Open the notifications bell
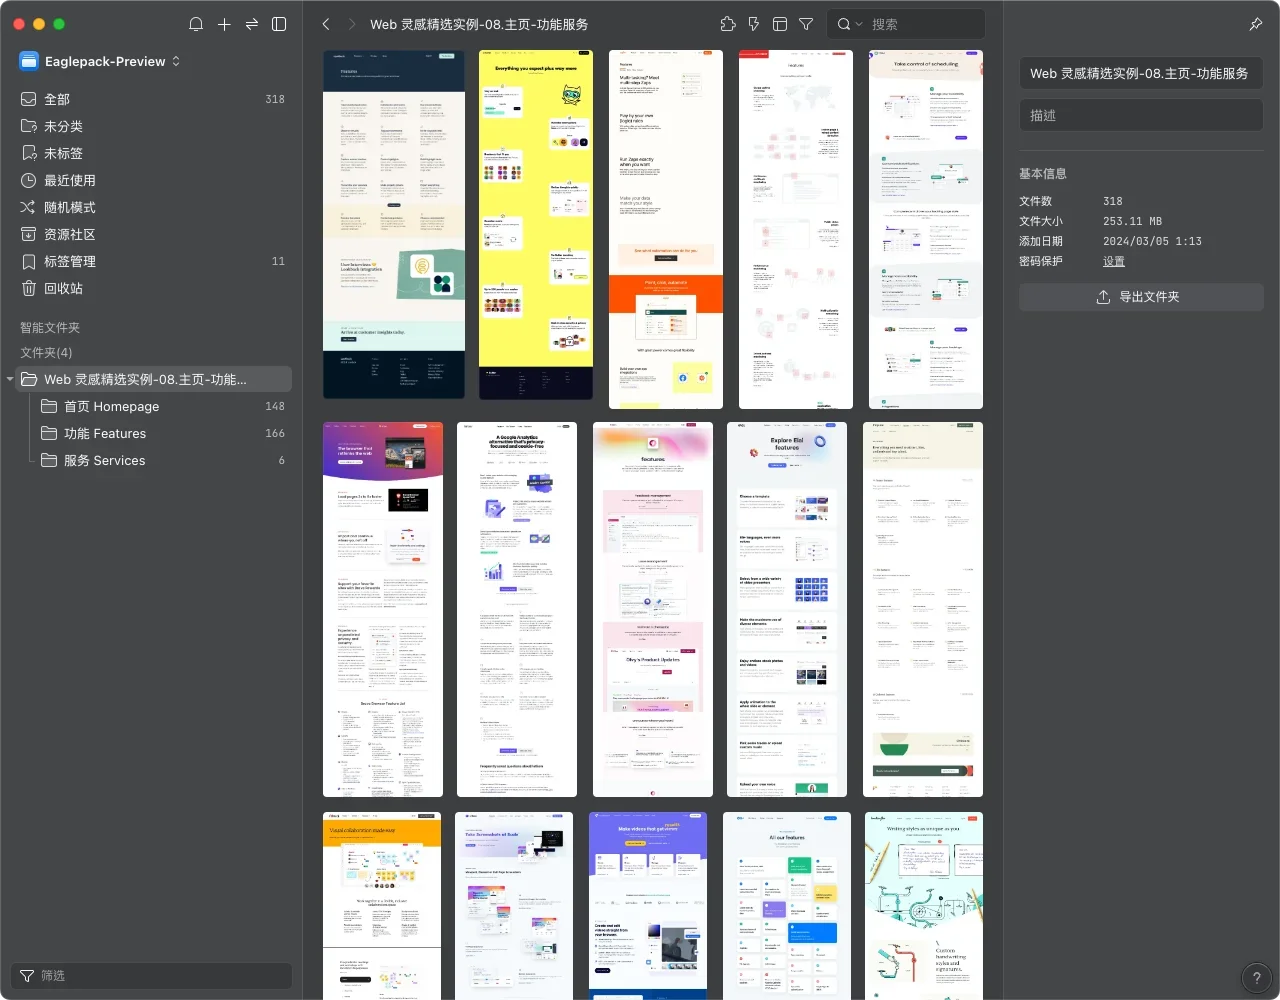This screenshot has width=1280, height=1000. 196,24
